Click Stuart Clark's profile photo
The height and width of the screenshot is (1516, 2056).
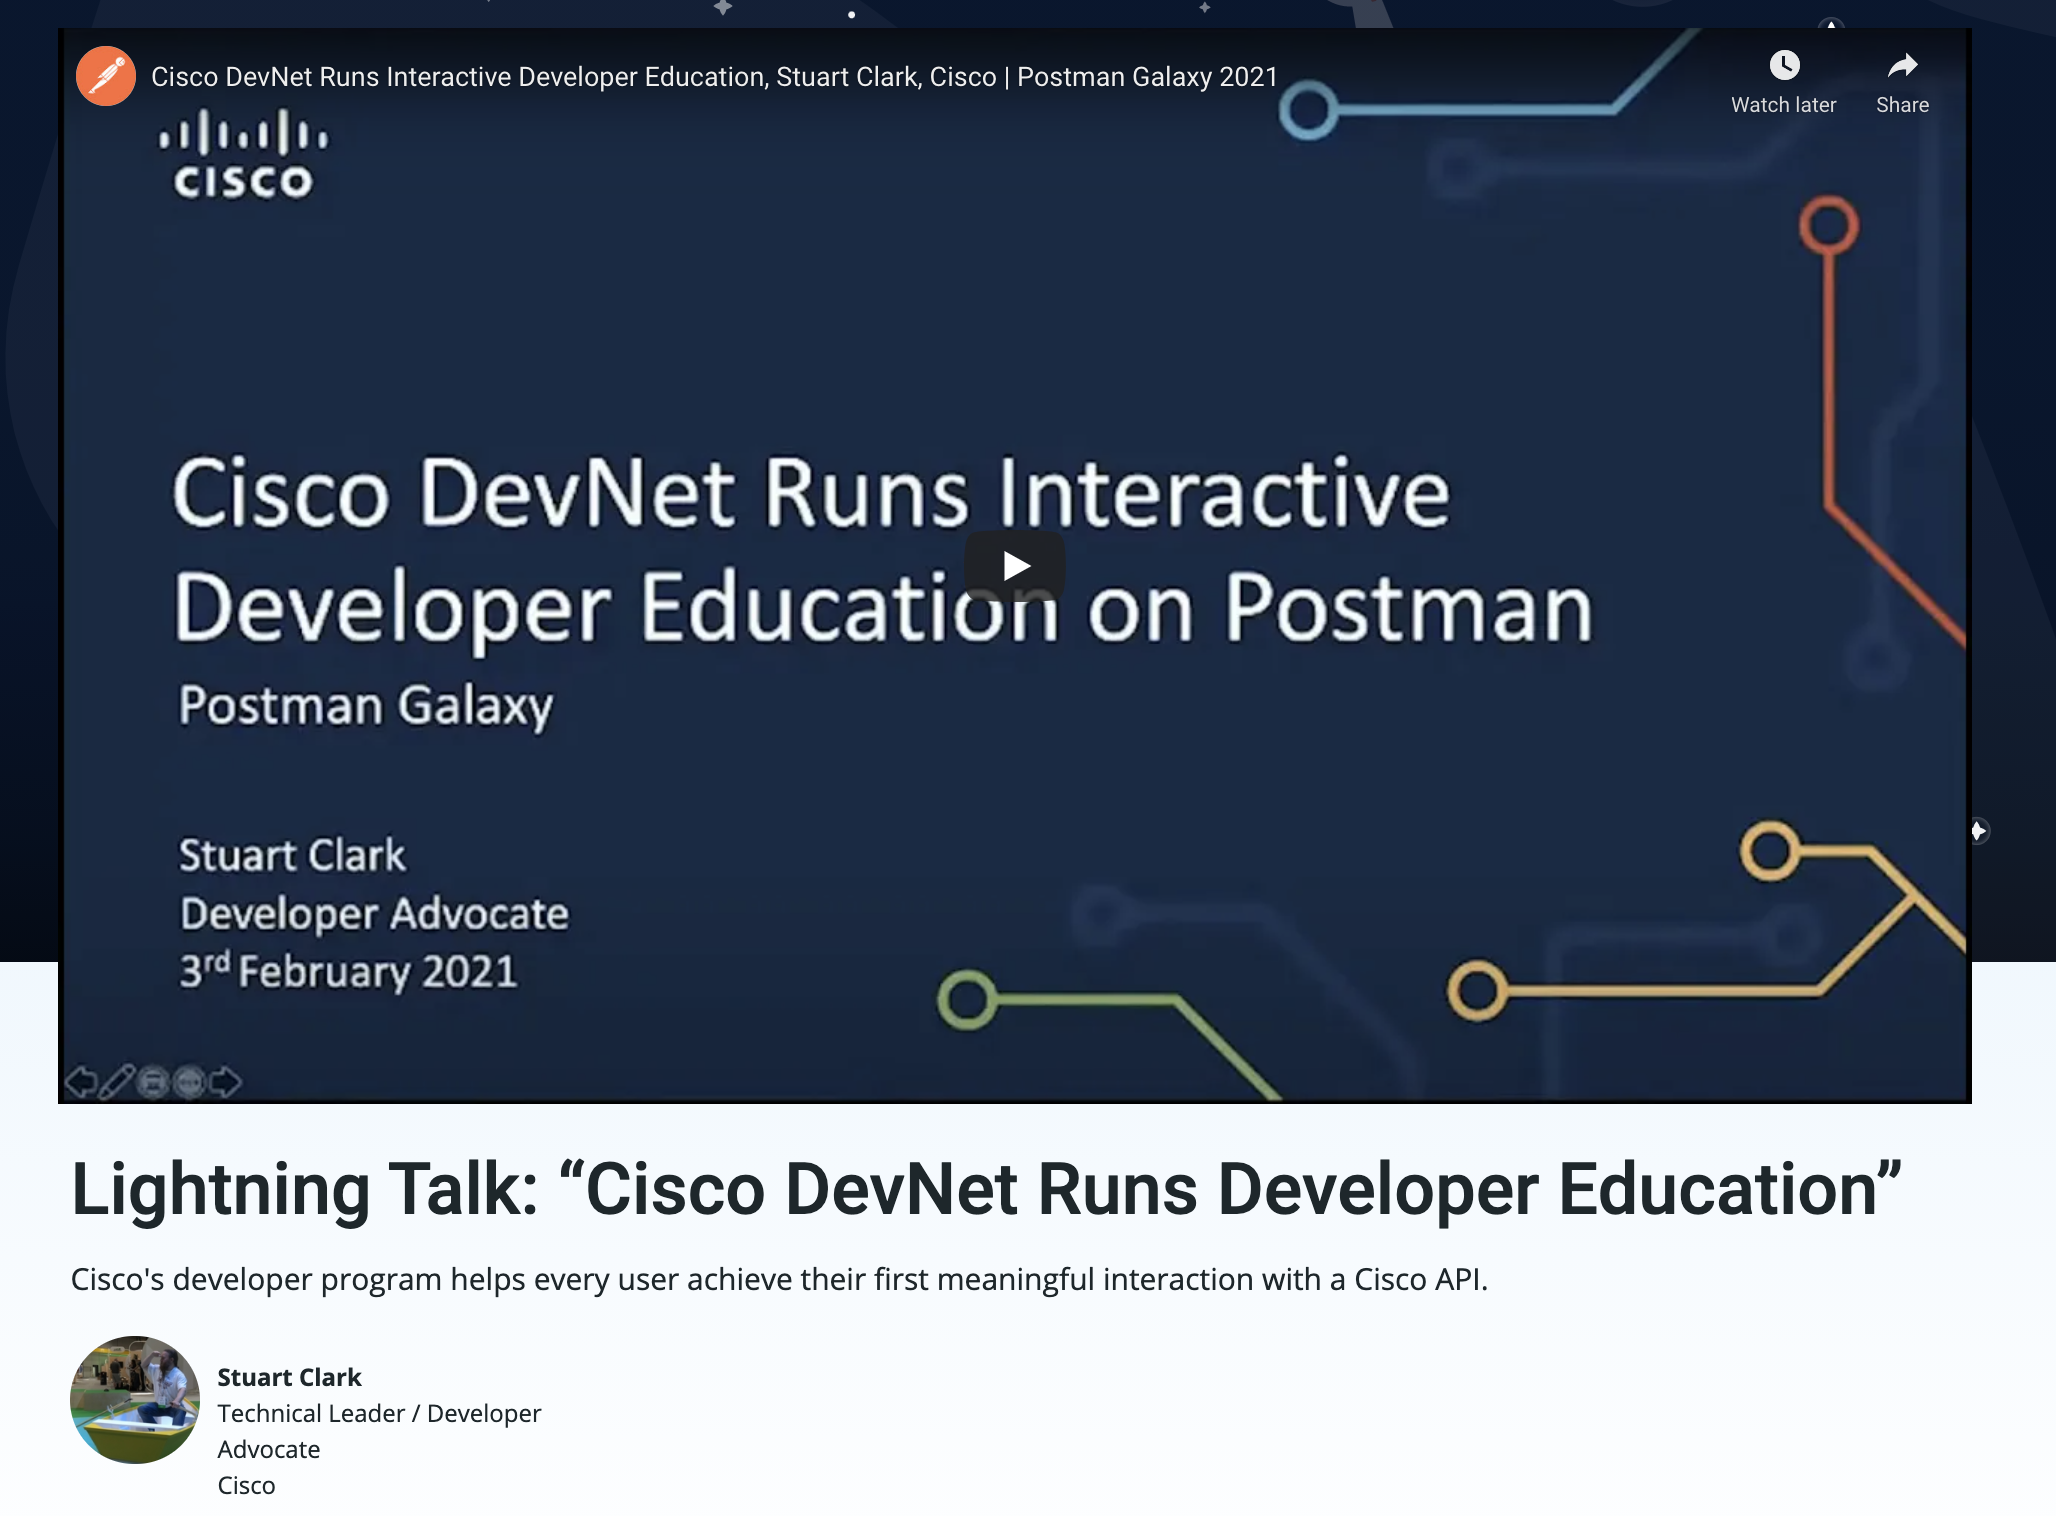click(135, 1400)
